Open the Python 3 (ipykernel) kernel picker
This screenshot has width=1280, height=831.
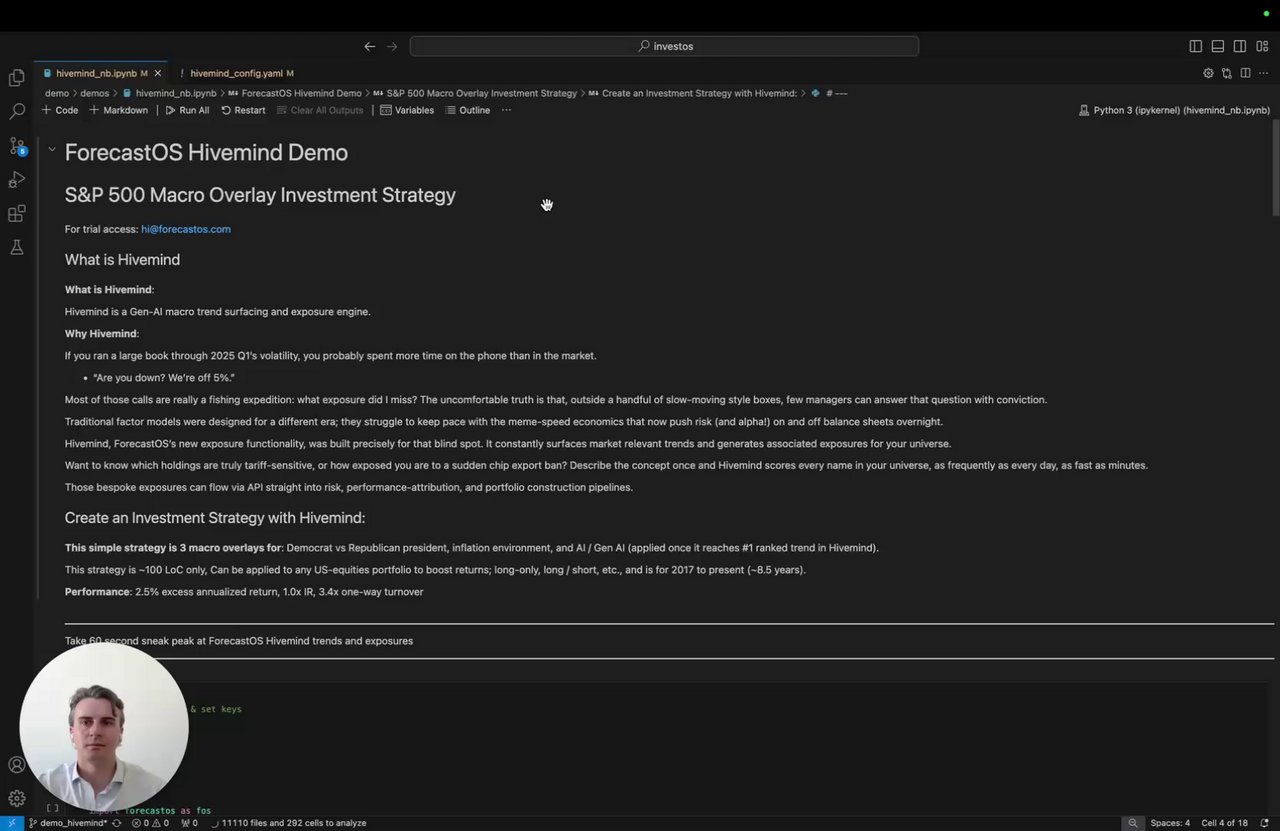tap(1175, 110)
